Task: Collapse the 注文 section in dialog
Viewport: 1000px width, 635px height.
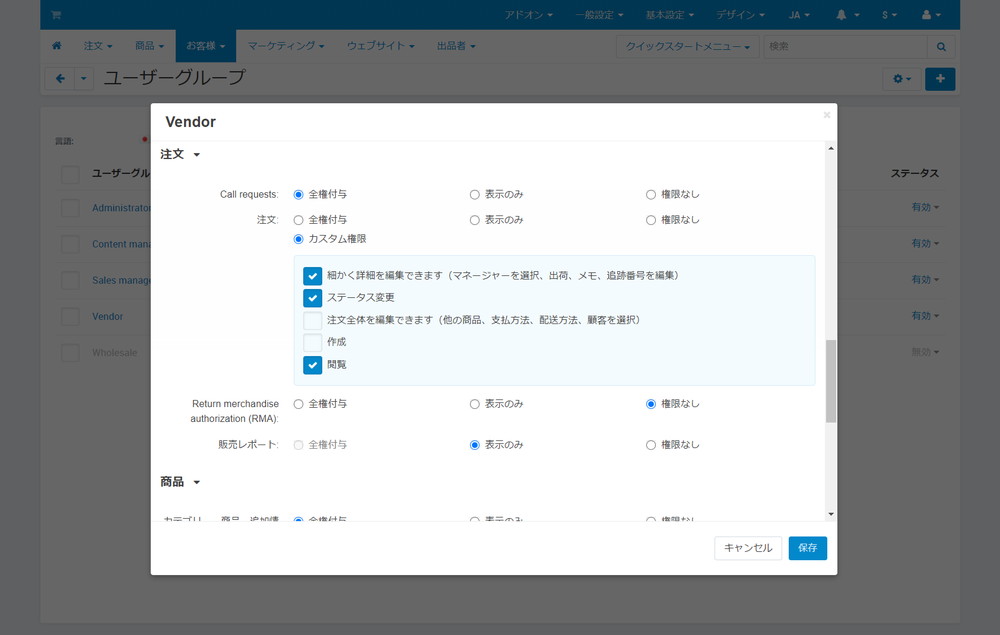Action: (180, 154)
